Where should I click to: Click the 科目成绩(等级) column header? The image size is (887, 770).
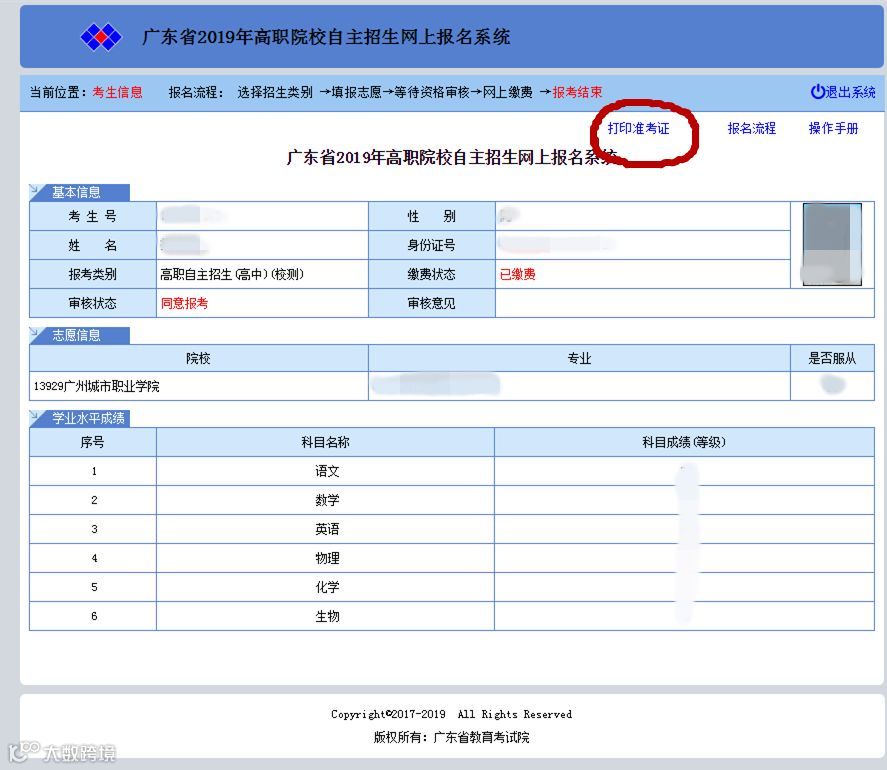pyautogui.click(x=684, y=442)
